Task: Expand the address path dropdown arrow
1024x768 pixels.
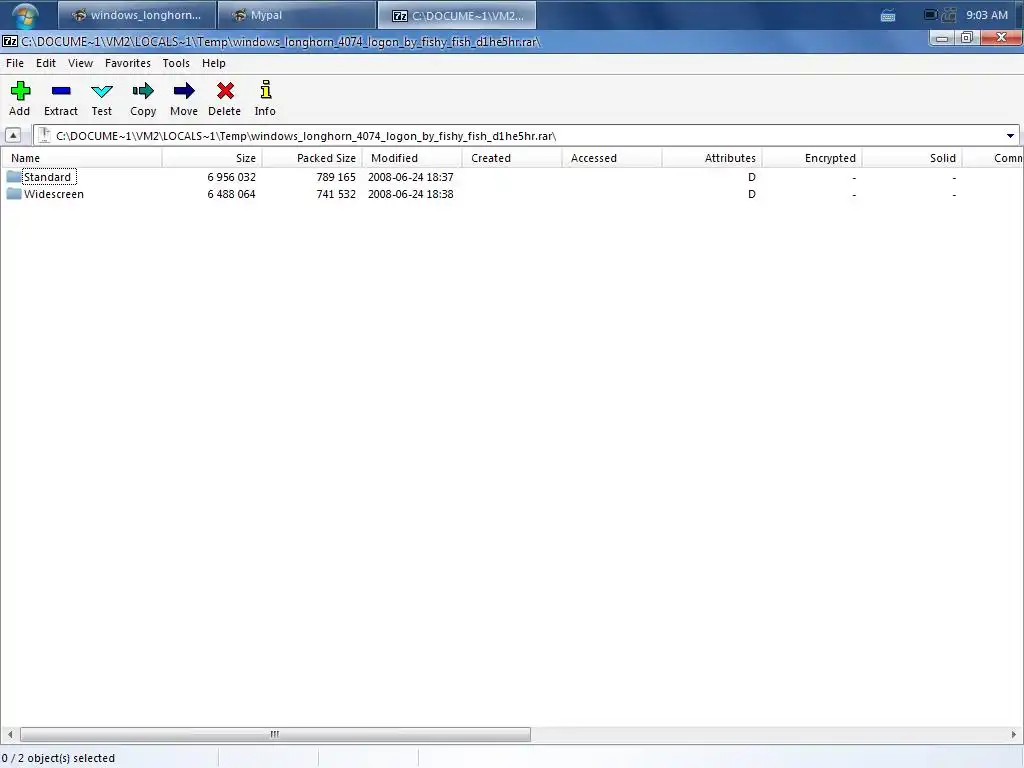Action: click(x=1010, y=136)
